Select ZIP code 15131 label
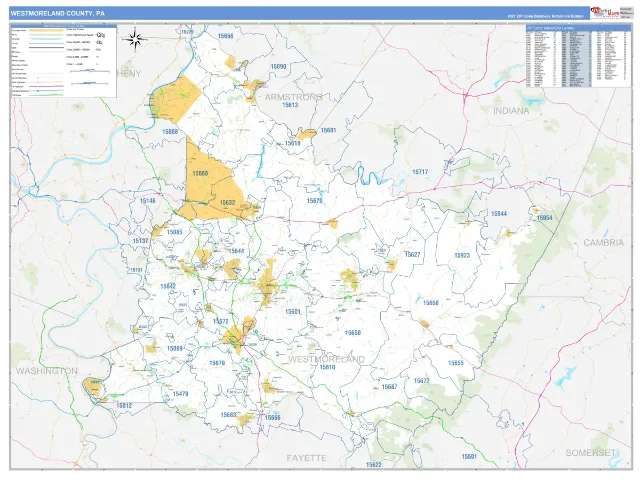Image resolution: width=640 pixels, height=480 pixels. pyautogui.click(x=136, y=270)
